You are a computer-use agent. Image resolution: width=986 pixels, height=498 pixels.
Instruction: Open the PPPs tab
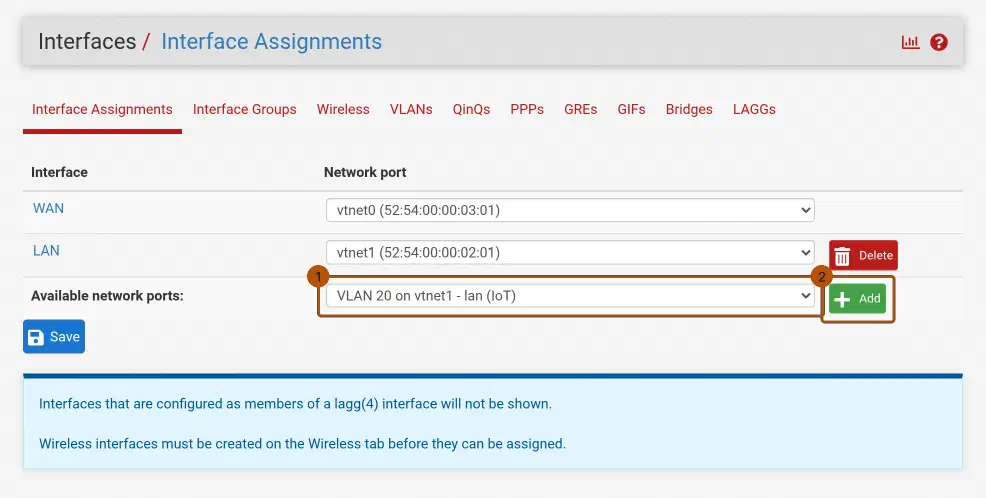[x=527, y=109]
